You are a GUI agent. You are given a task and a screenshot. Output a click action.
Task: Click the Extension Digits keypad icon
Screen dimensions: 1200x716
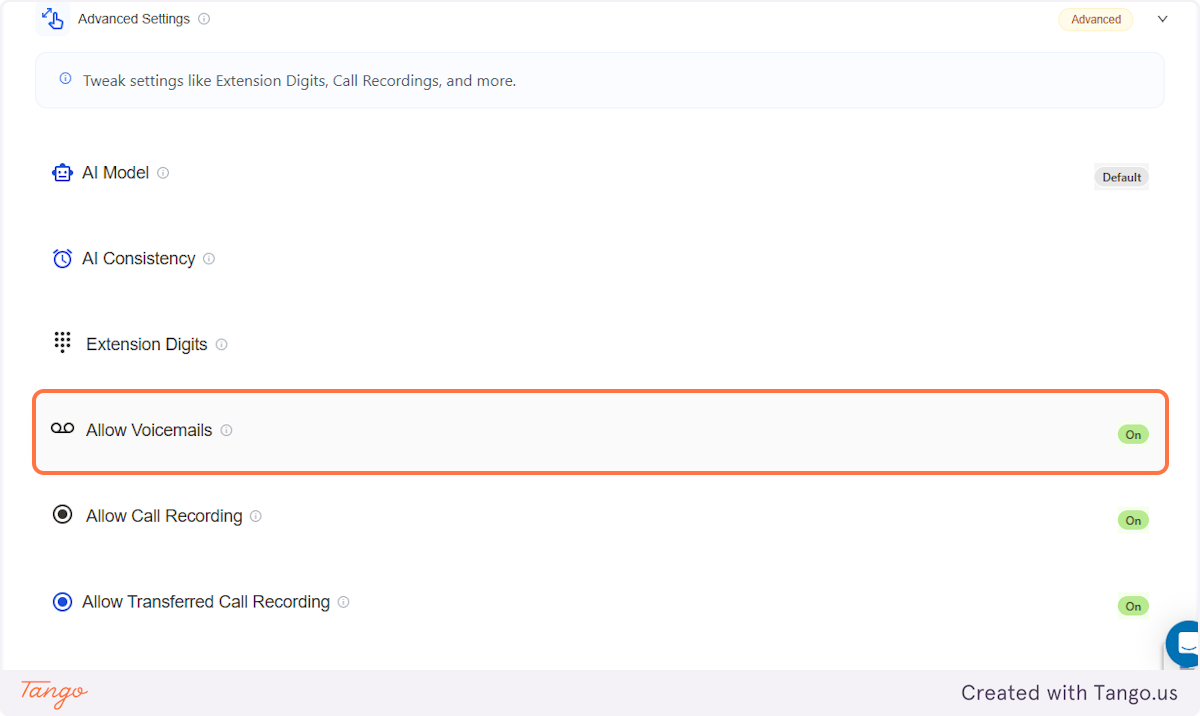62,343
